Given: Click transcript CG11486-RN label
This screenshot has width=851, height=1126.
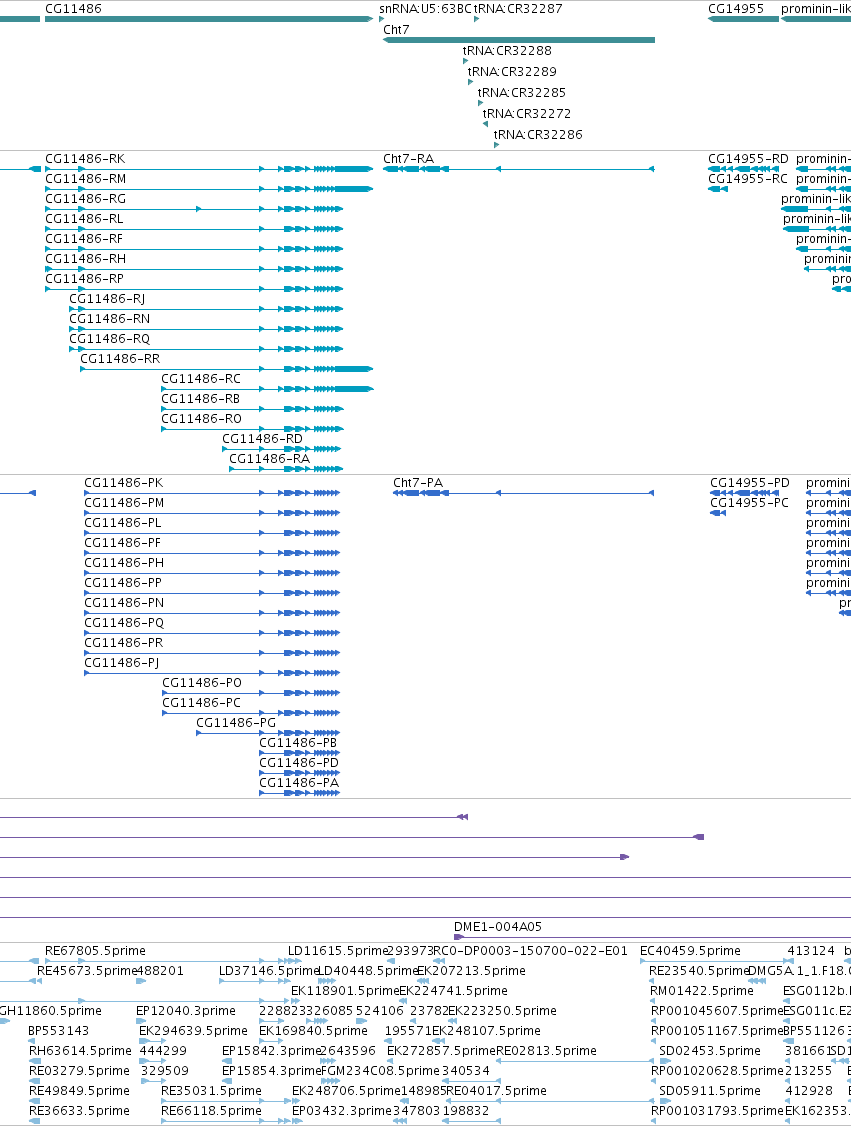Looking at the screenshot, I should tap(109, 320).
